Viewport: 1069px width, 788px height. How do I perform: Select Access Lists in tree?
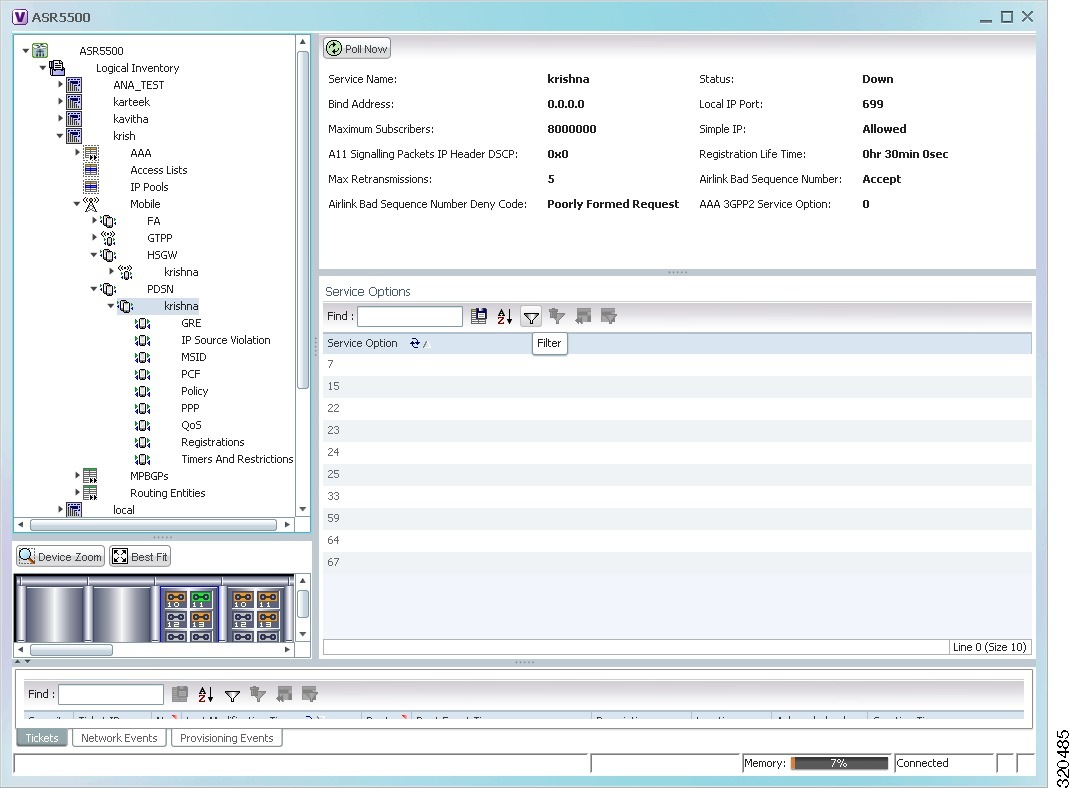[x=158, y=170]
